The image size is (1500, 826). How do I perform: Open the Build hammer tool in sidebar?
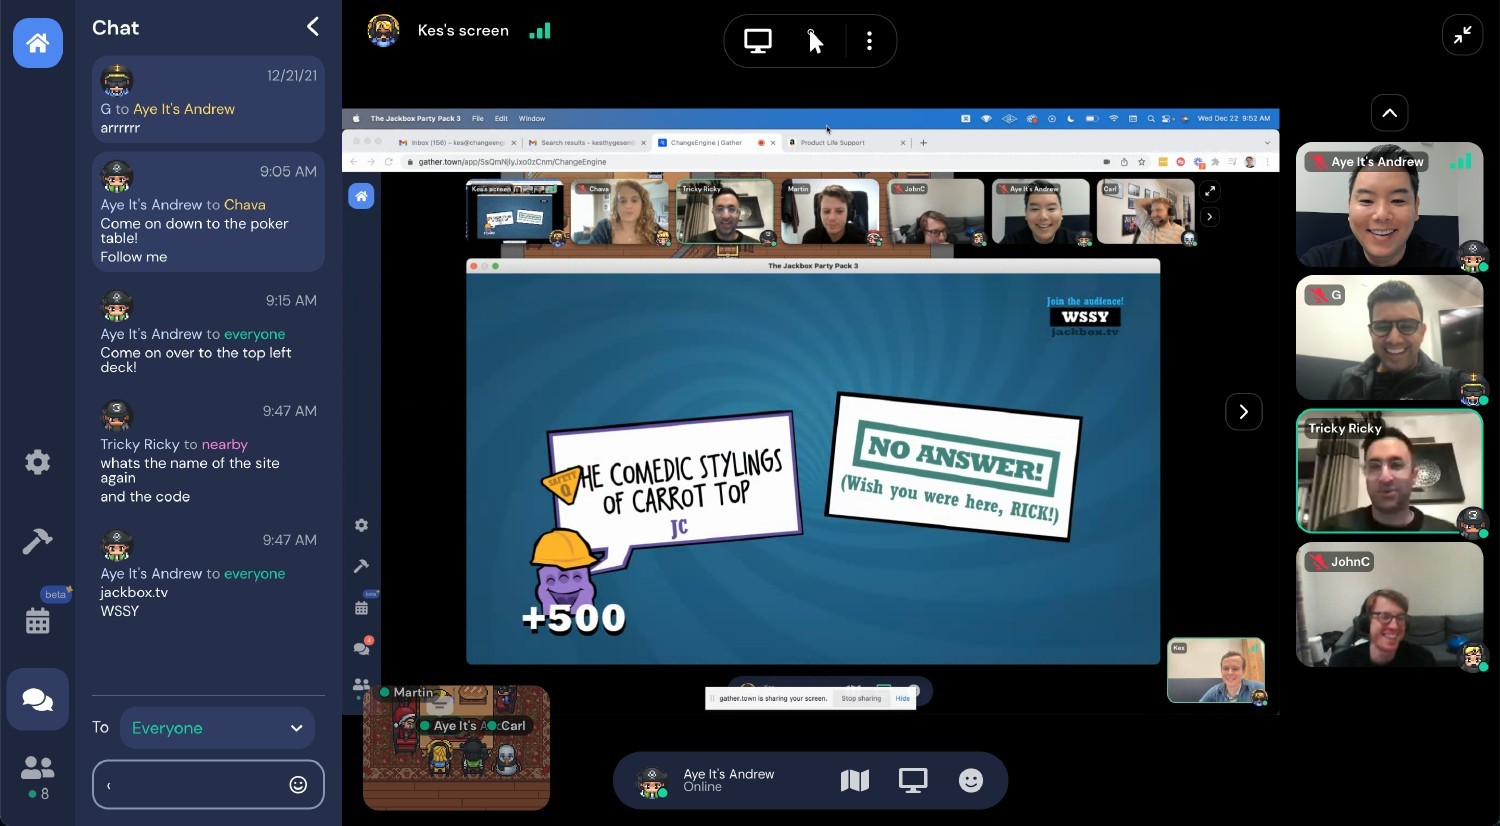pyautogui.click(x=37, y=541)
